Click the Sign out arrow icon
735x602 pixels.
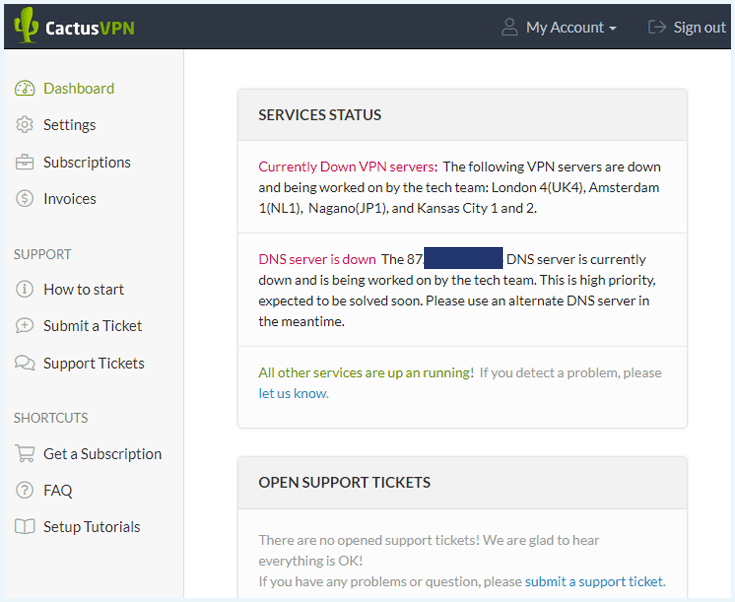tap(657, 27)
